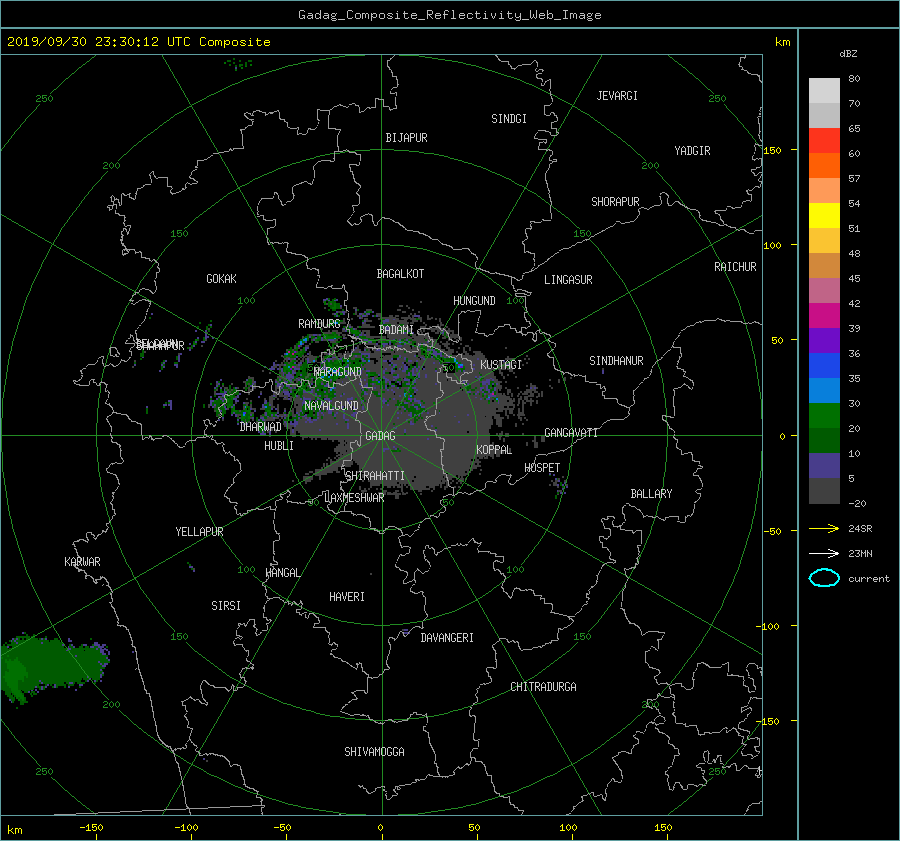This screenshot has height=841, width=900.
Task: Click the yellow 24SR arrow legend icon
Action: pos(824,528)
